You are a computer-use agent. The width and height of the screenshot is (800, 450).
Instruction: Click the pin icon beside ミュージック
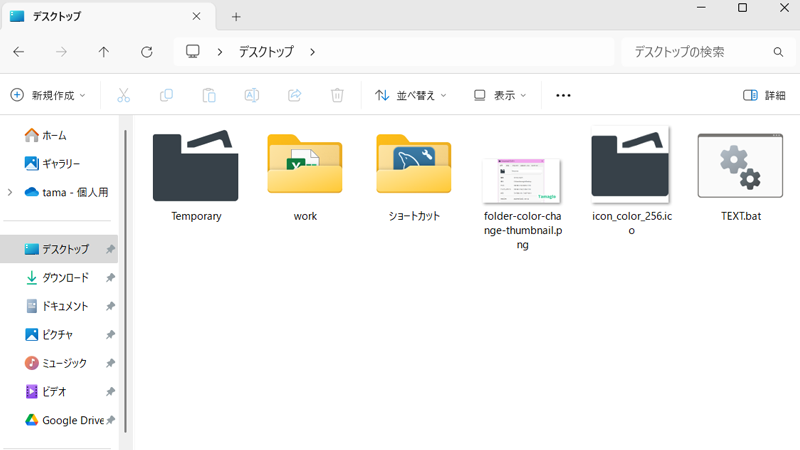pyautogui.click(x=110, y=363)
